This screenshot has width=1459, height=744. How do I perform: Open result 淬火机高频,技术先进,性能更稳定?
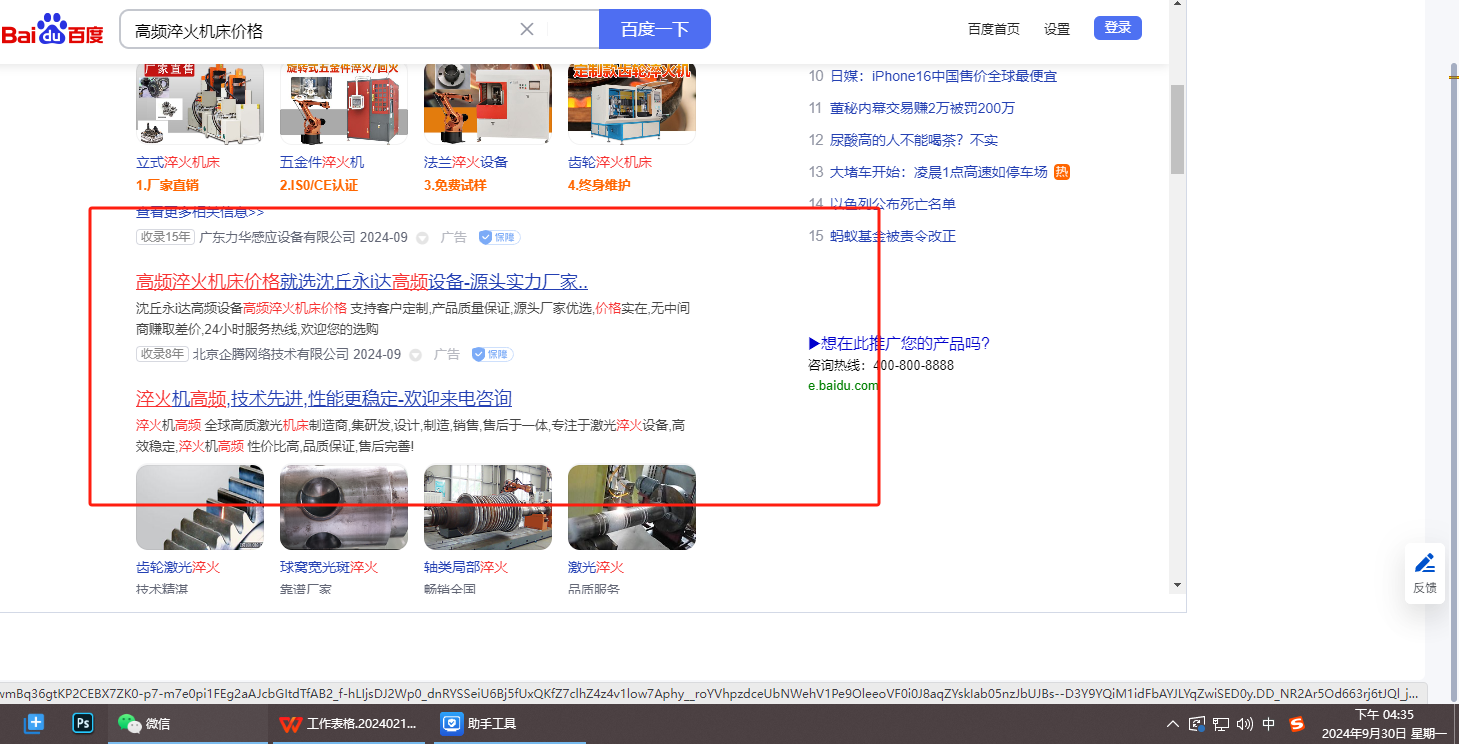point(324,399)
